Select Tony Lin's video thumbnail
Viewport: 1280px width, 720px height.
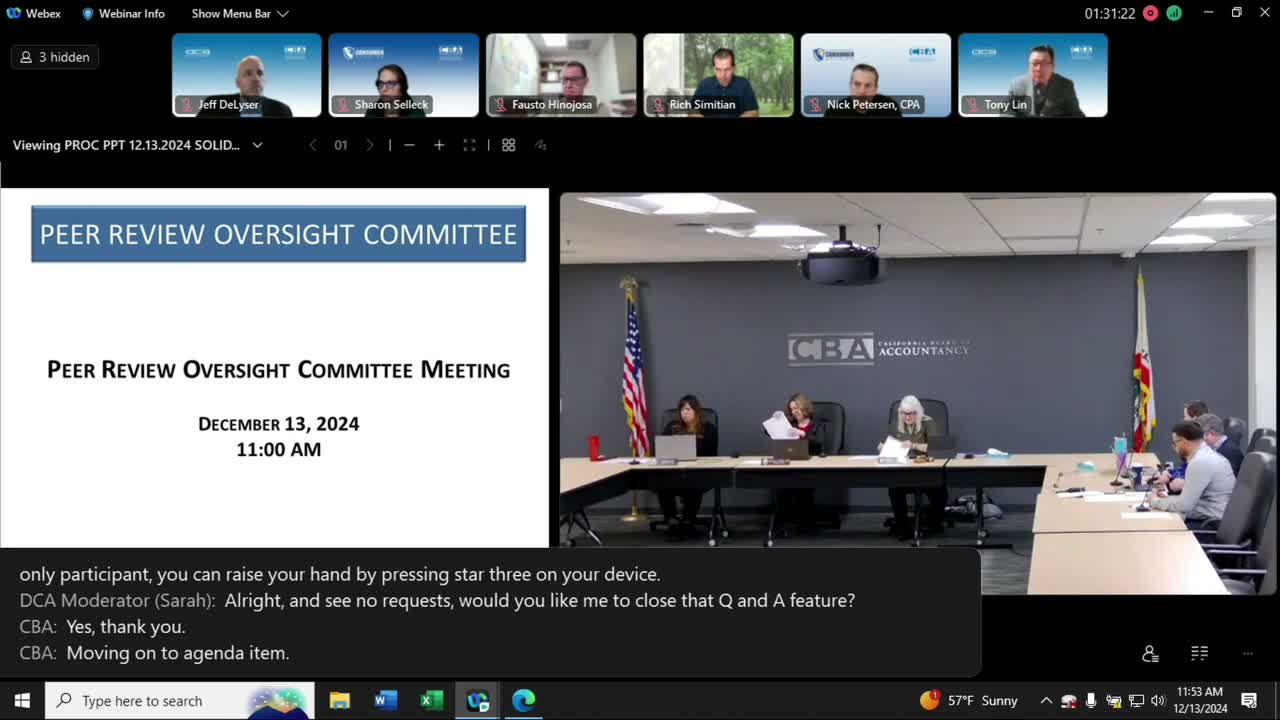pyautogui.click(x=1033, y=75)
